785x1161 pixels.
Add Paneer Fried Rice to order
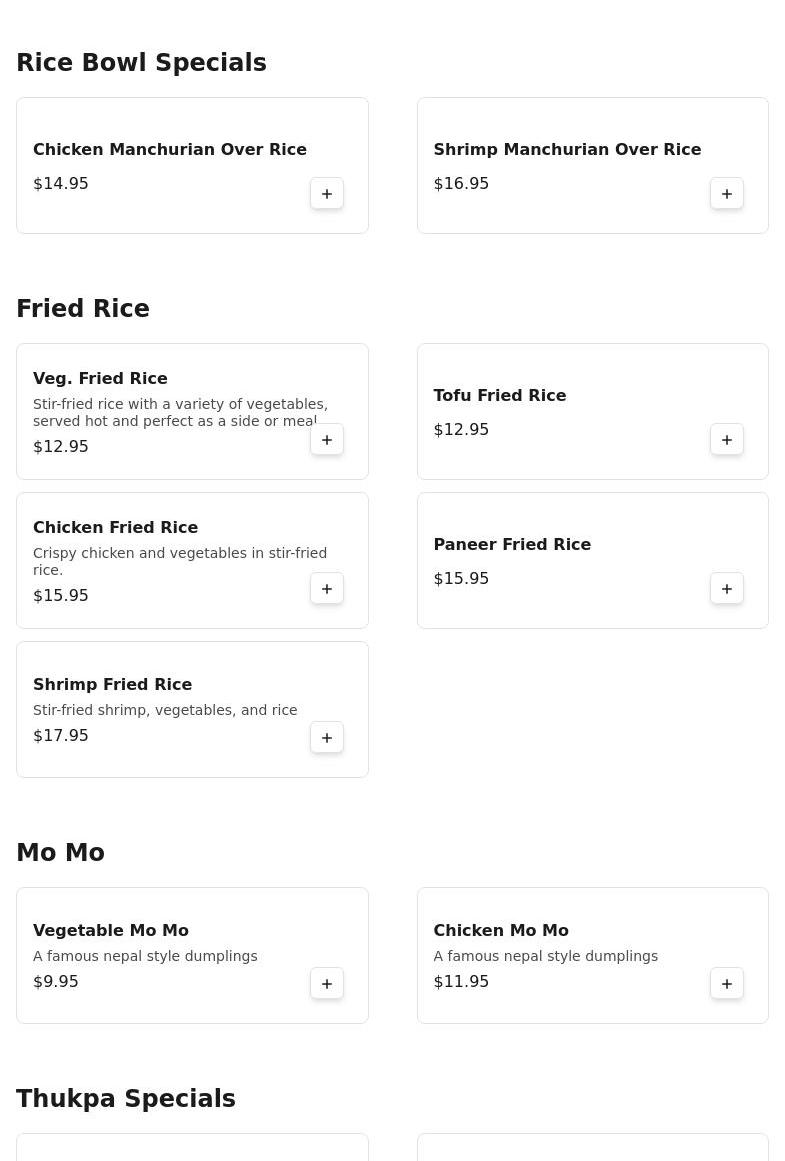click(x=727, y=589)
